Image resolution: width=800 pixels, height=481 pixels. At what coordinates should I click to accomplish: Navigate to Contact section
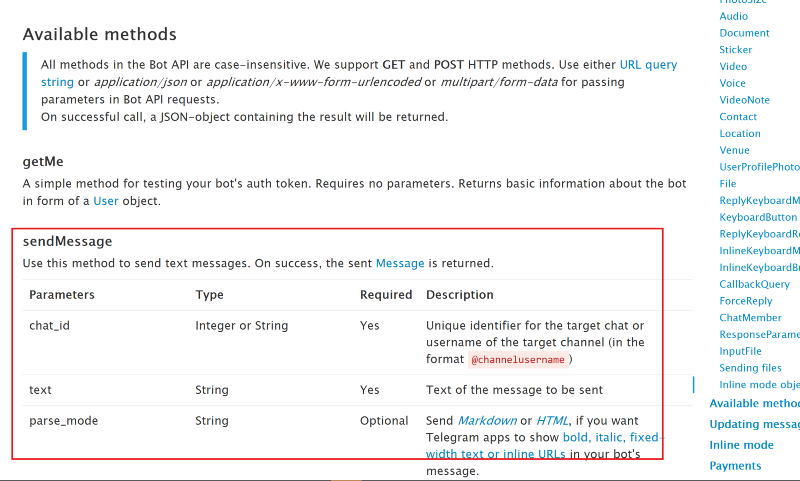pyautogui.click(x=738, y=117)
